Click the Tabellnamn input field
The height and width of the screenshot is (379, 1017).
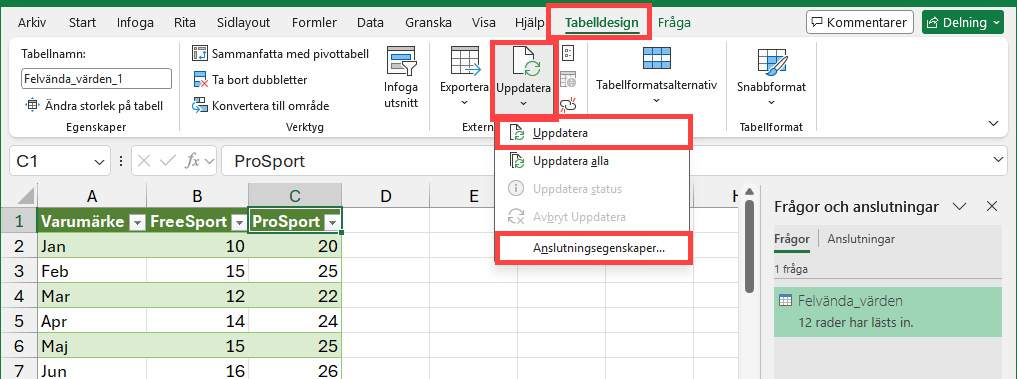(96, 79)
